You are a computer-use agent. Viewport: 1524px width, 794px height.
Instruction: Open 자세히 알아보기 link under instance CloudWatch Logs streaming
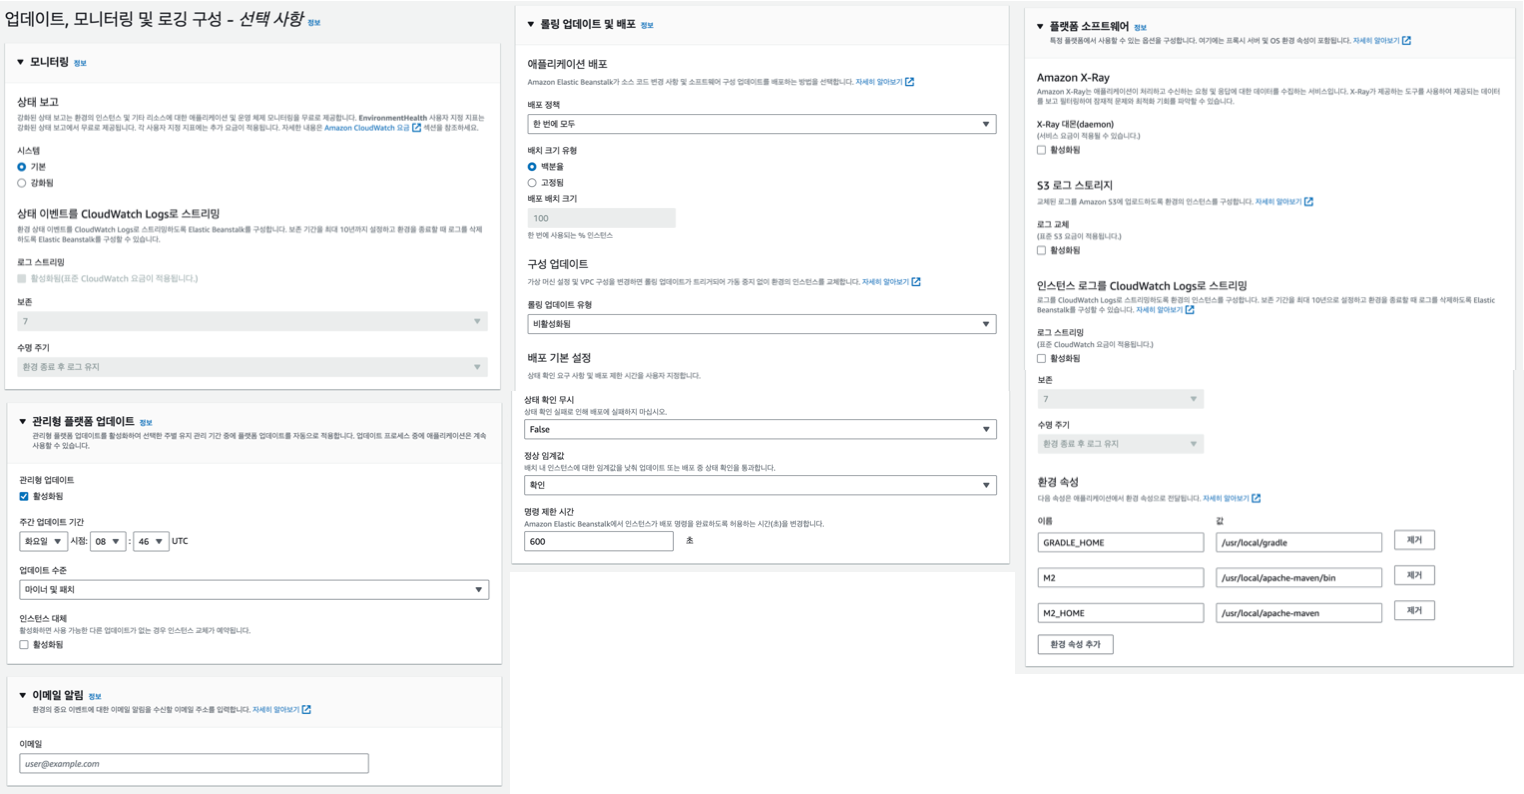1165,310
